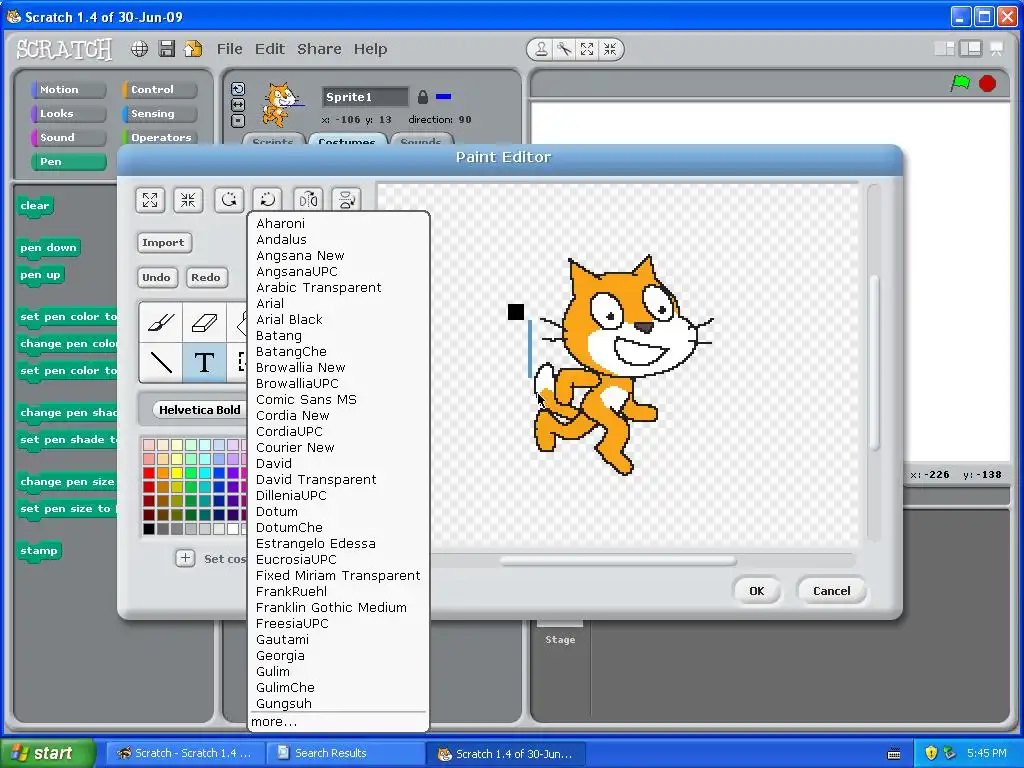This screenshot has width=1024, height=768.
Task: Select the Delete scissors tool
Action: tap(564, 49)
